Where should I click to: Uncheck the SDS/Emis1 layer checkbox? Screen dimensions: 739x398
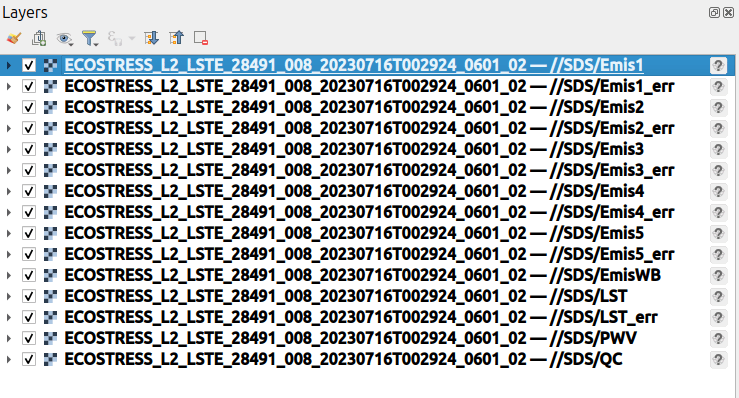pos(29,65)
